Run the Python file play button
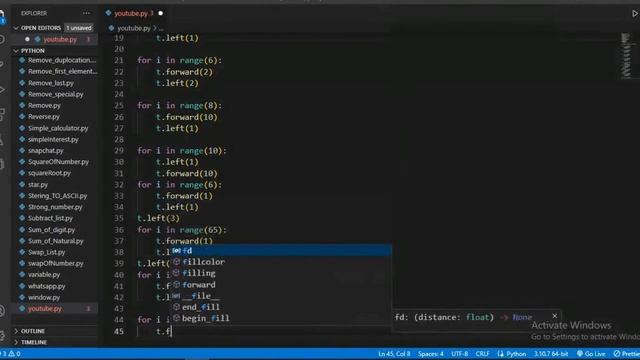This screenshot has height=360, width=640. (x=635, y=13)
